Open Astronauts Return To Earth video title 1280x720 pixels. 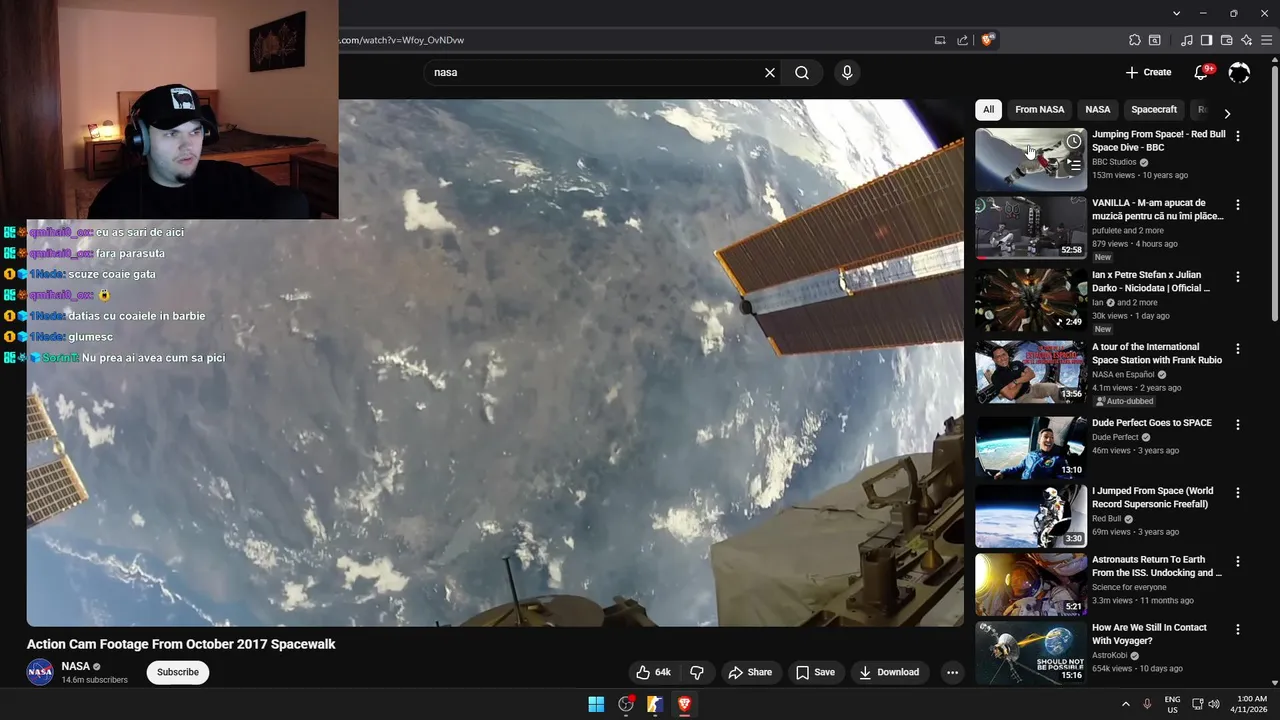1157,566
